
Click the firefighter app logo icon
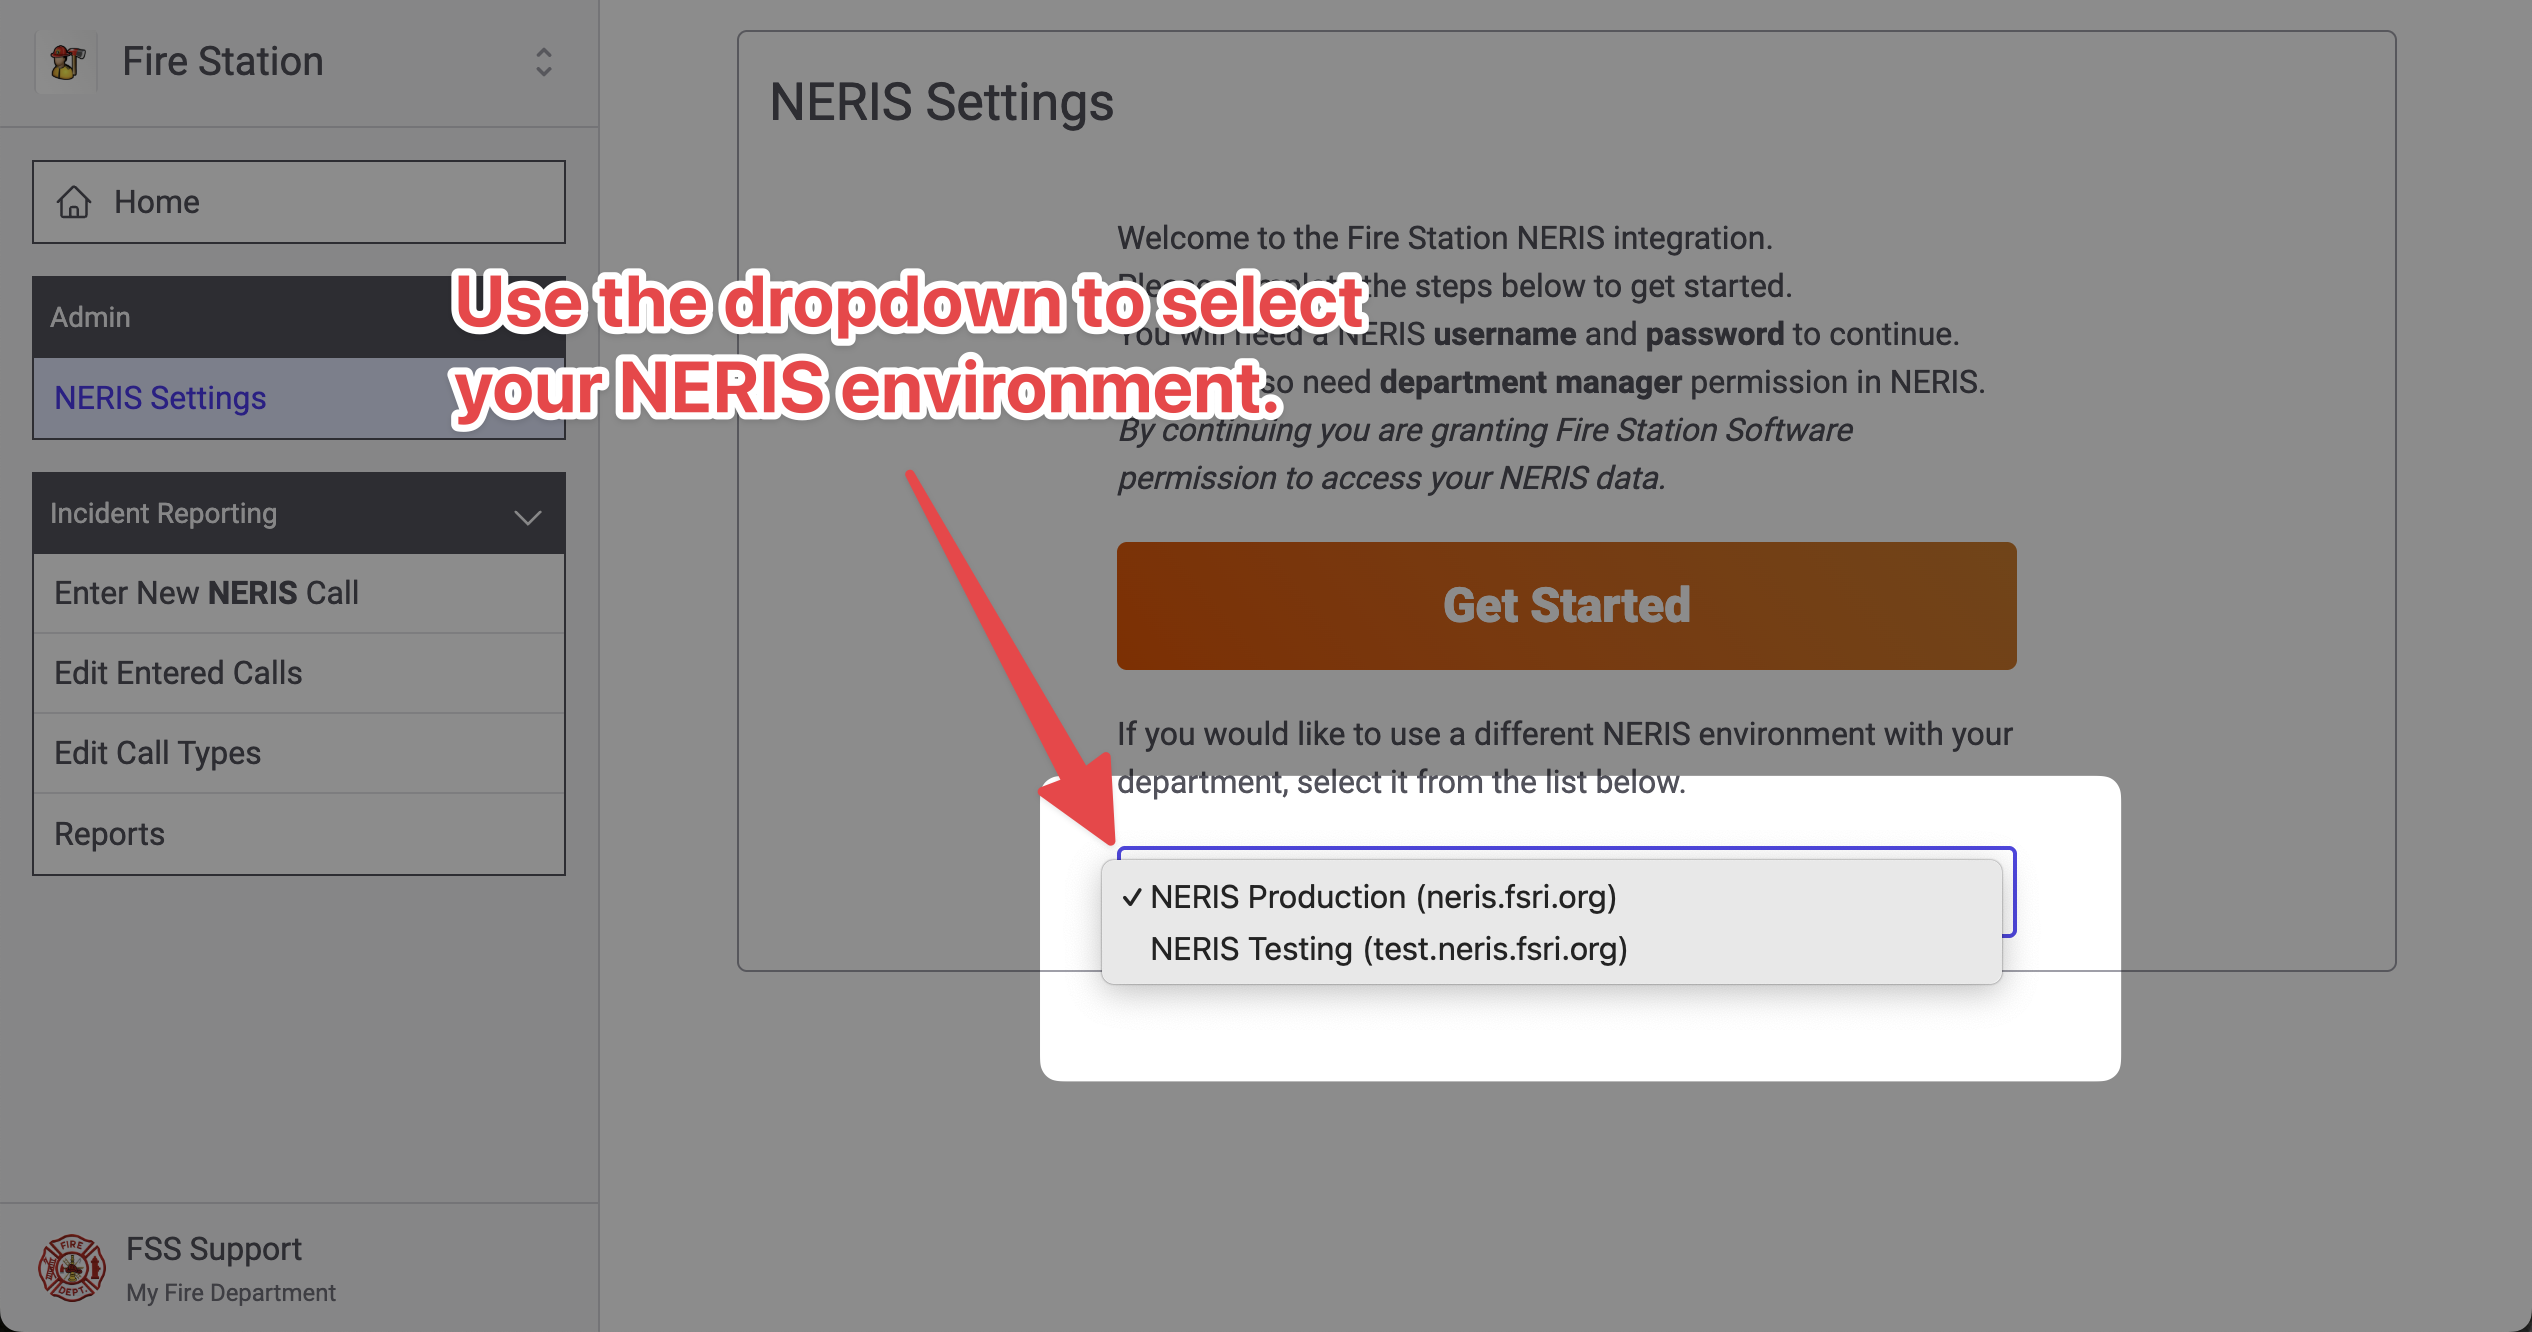(66, 62)
